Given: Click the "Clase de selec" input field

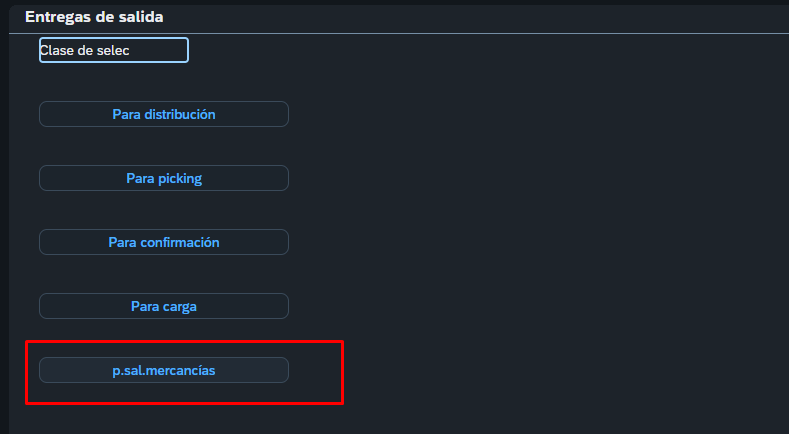Looking at the screenshot, I should [x=114, y=50].
